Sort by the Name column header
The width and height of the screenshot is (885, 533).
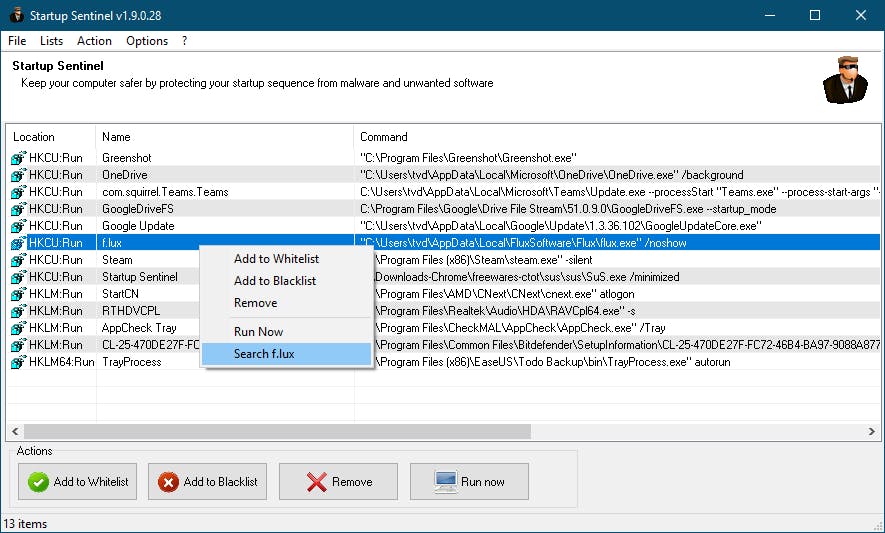(x=225, y=137)
